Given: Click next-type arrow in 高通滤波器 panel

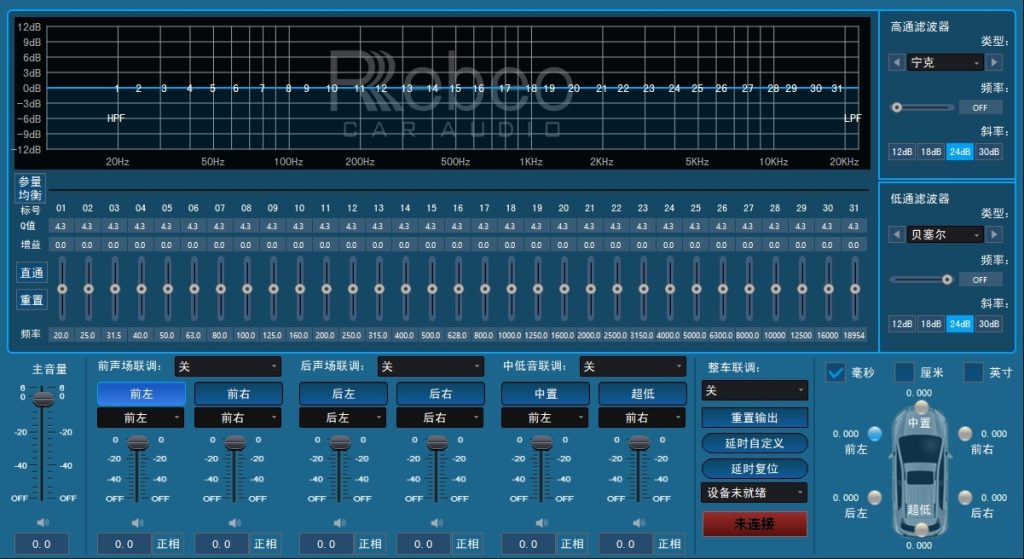Looking at the screenshot, I should tap(994, 63).
